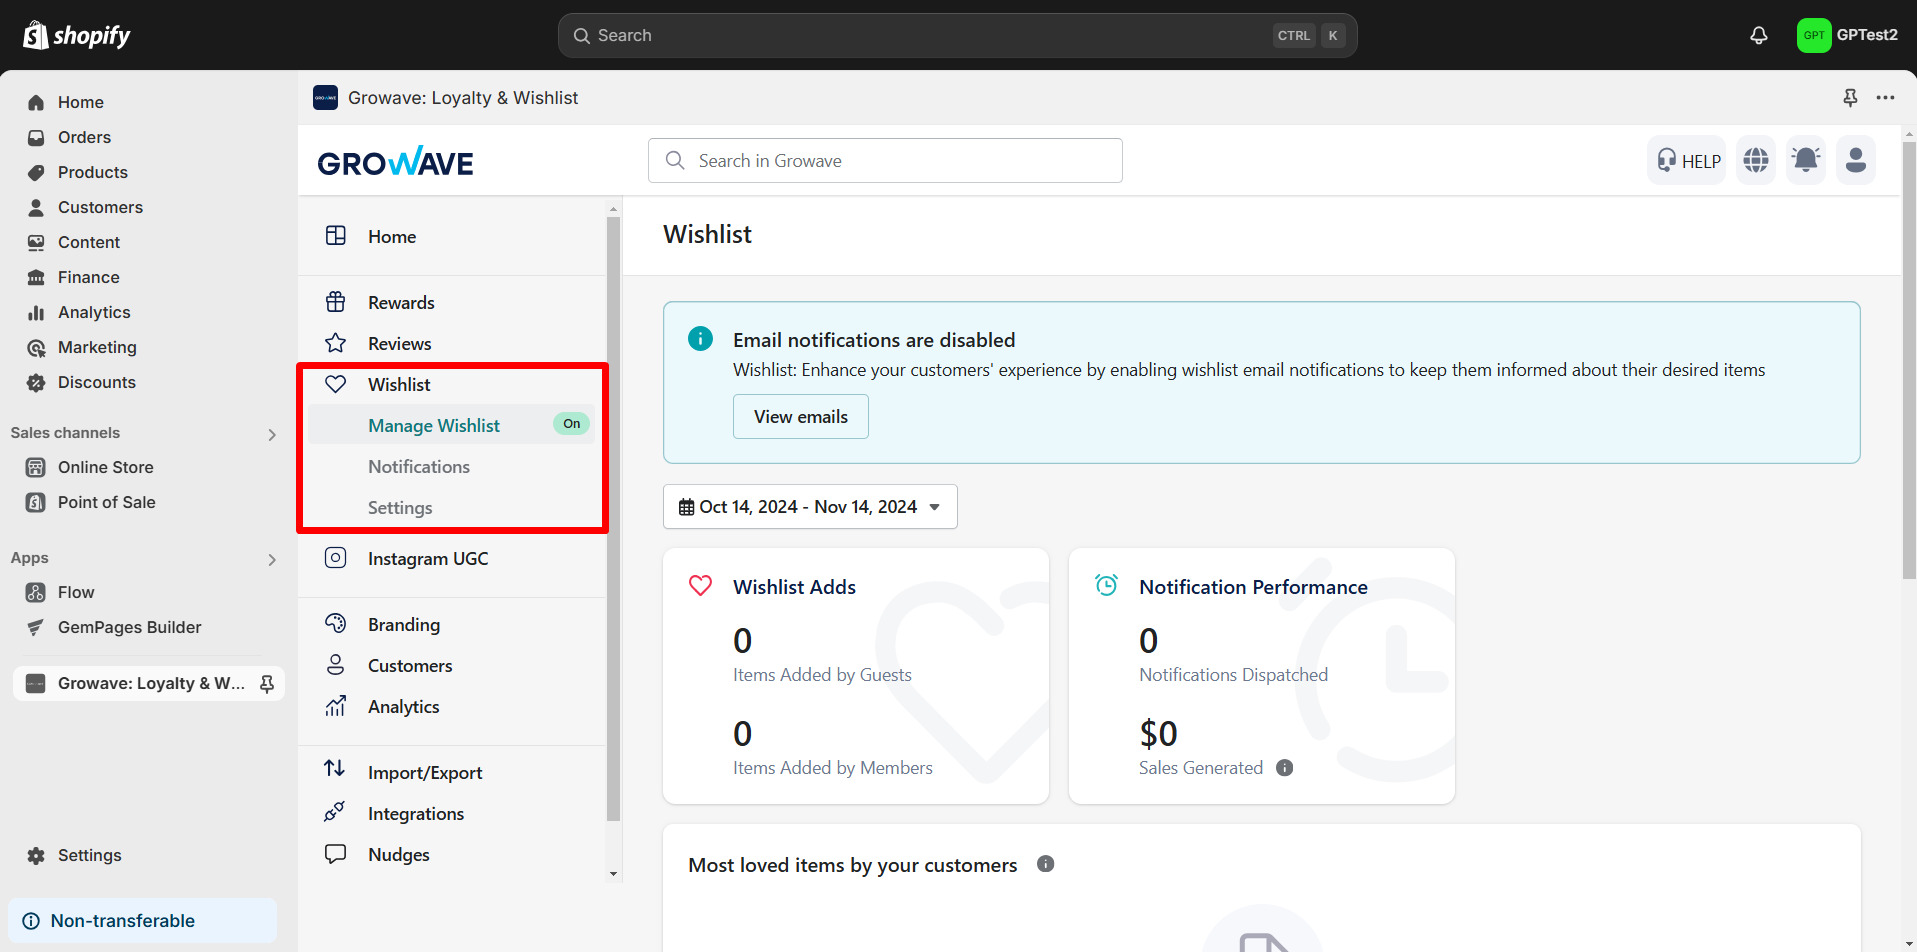Click the Growave sidebar scrollbar down arrow
Screen dimensions: 1917x952
pyautogui.click(x=613, y=874)
